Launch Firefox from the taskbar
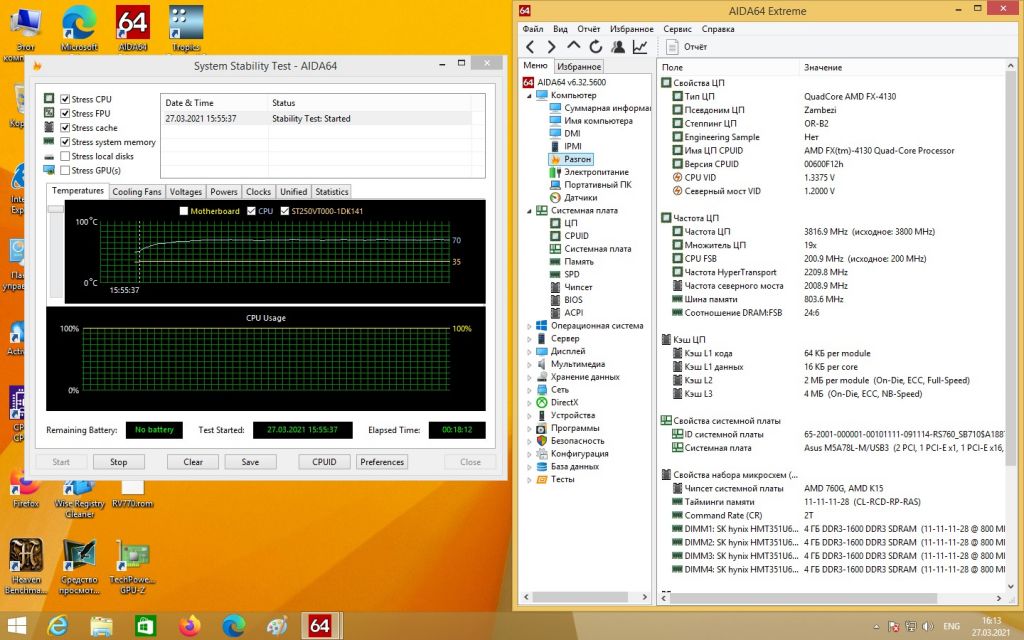The height and width of the screenshot is (640, 1024). (x=189, y=626)
